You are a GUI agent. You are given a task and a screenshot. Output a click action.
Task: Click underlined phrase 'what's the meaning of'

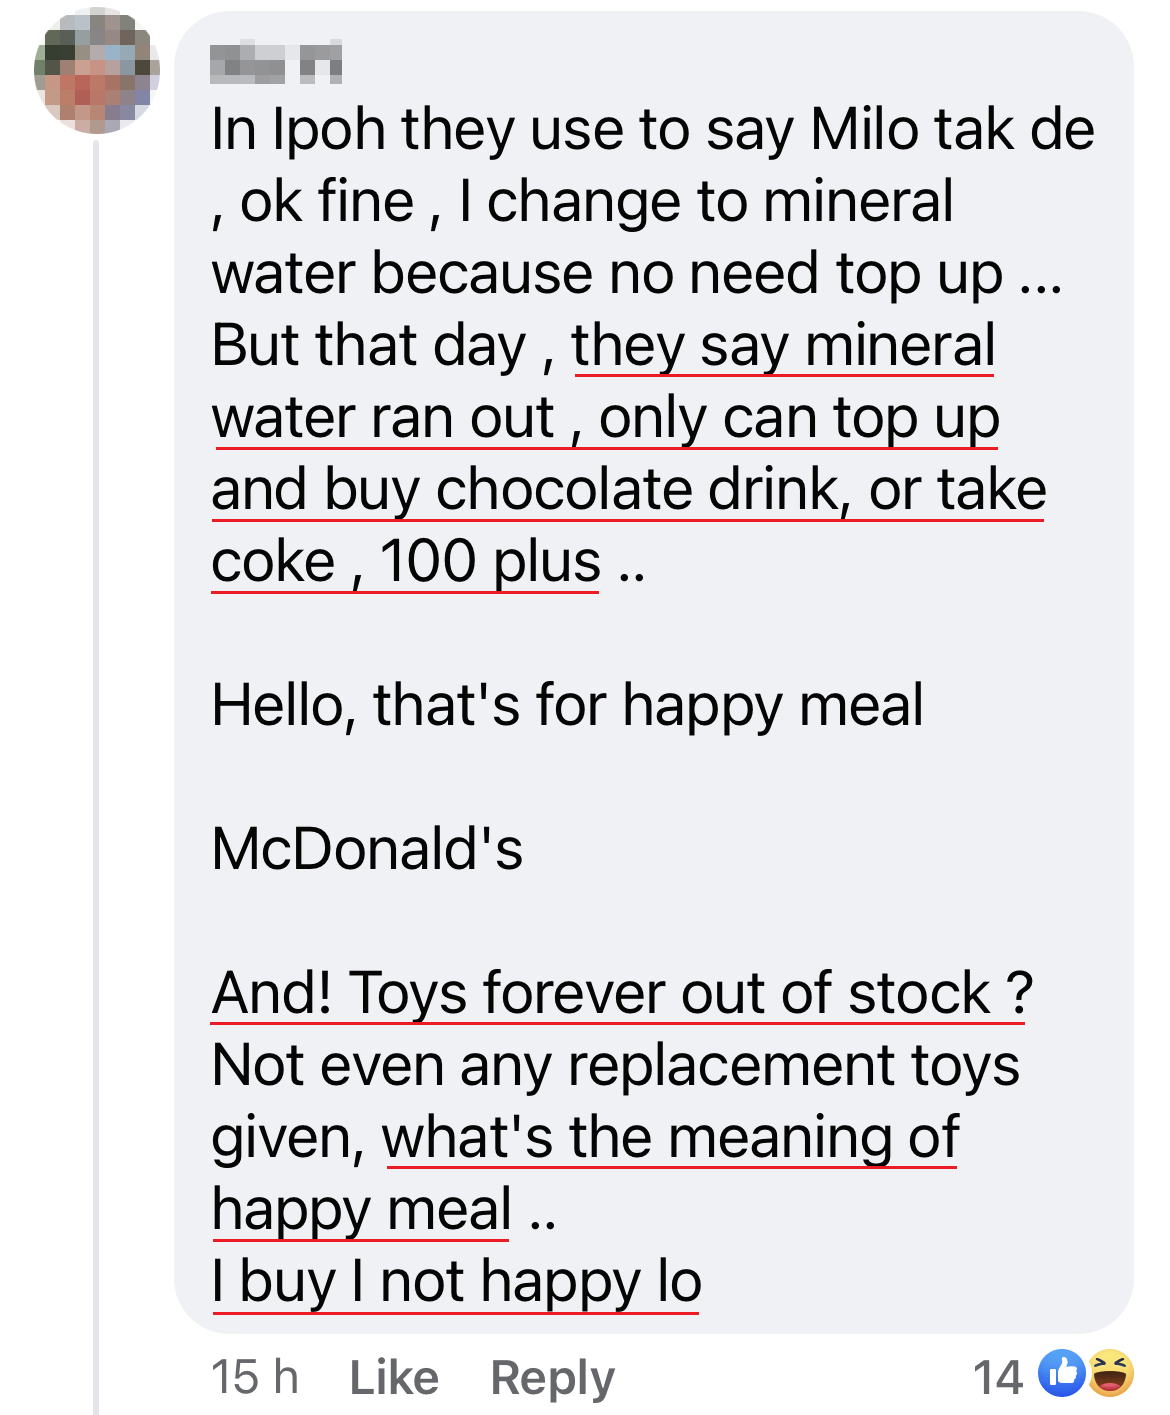coord(670,1137)
